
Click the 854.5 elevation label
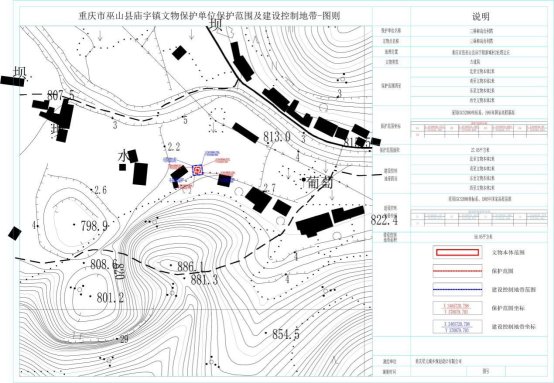click(x=286, y=334)
